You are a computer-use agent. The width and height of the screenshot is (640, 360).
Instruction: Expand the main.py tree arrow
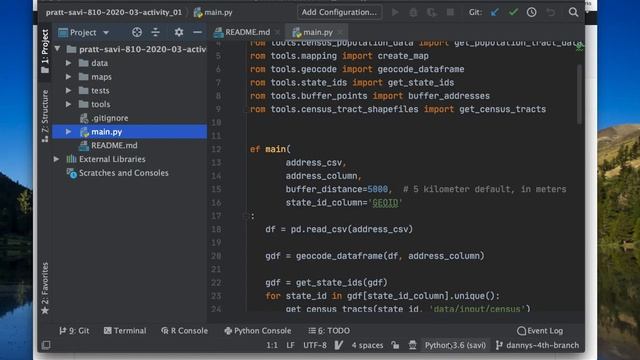(x=68, y=131)
